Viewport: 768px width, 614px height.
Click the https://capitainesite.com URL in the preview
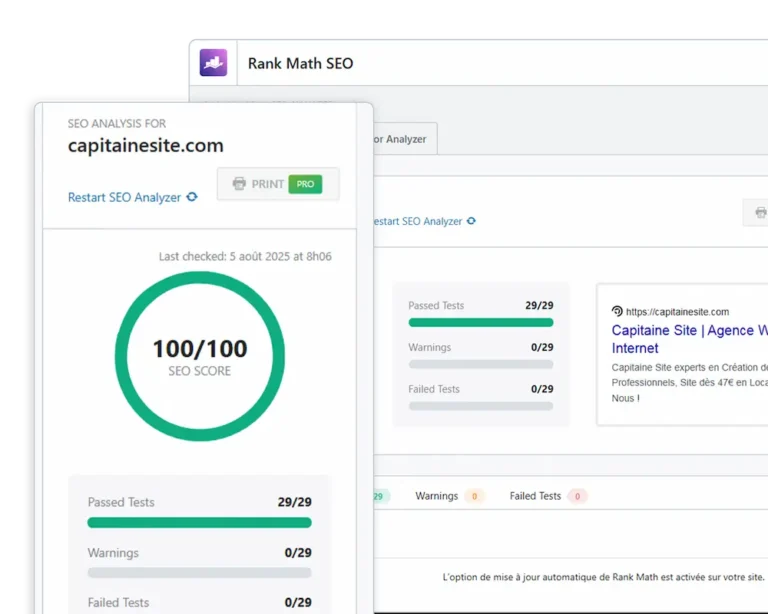[x=677, y=311]
